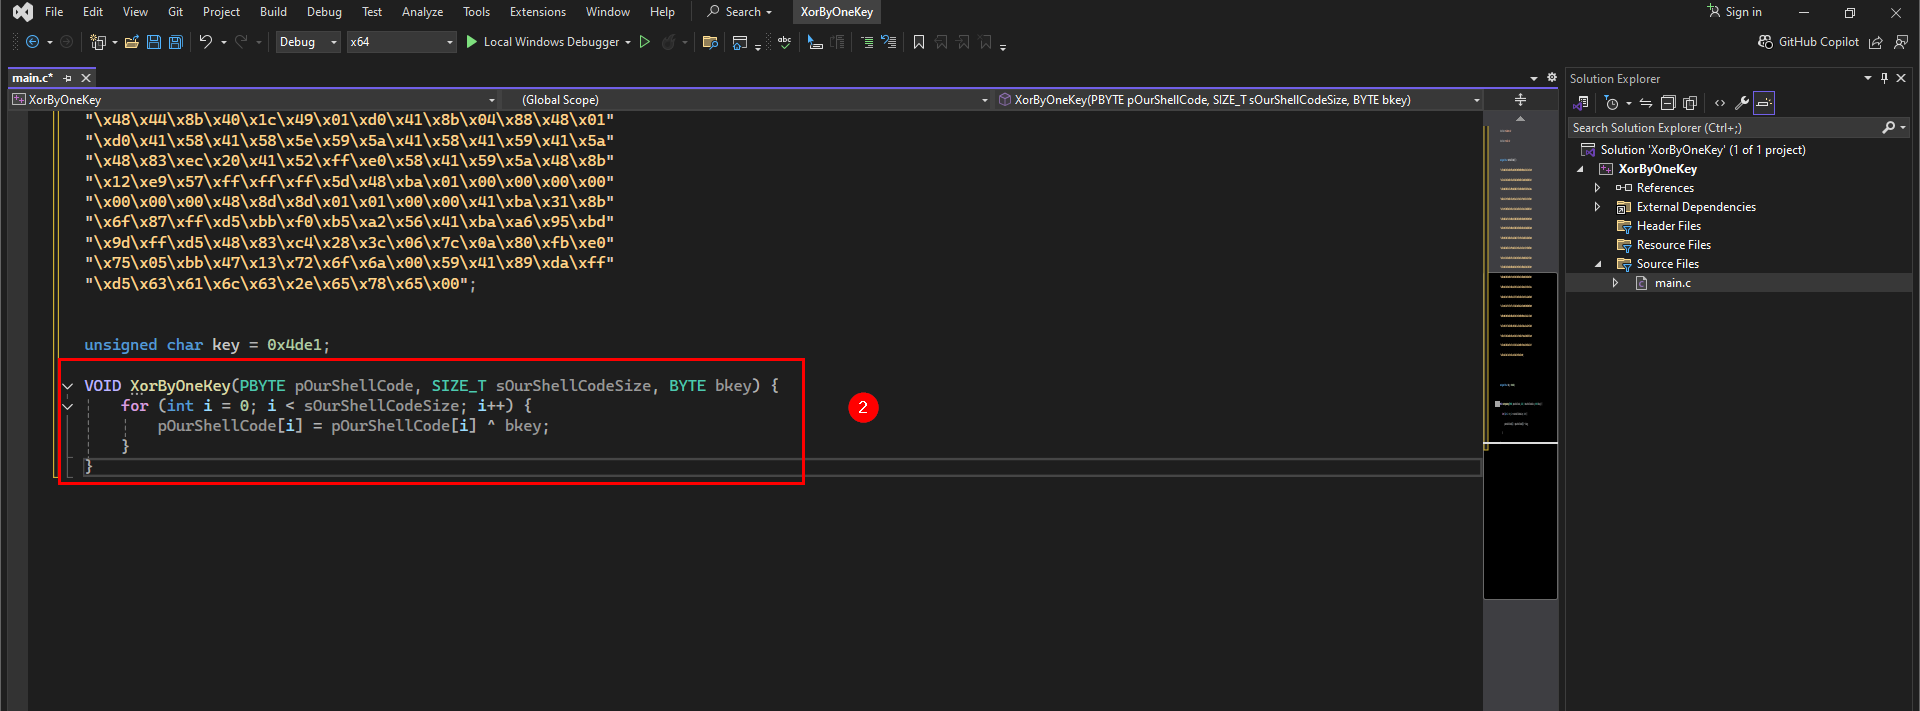The image size is (1920, 711).
Task: Undo the last edit
Action: click(x=205, y=42)
